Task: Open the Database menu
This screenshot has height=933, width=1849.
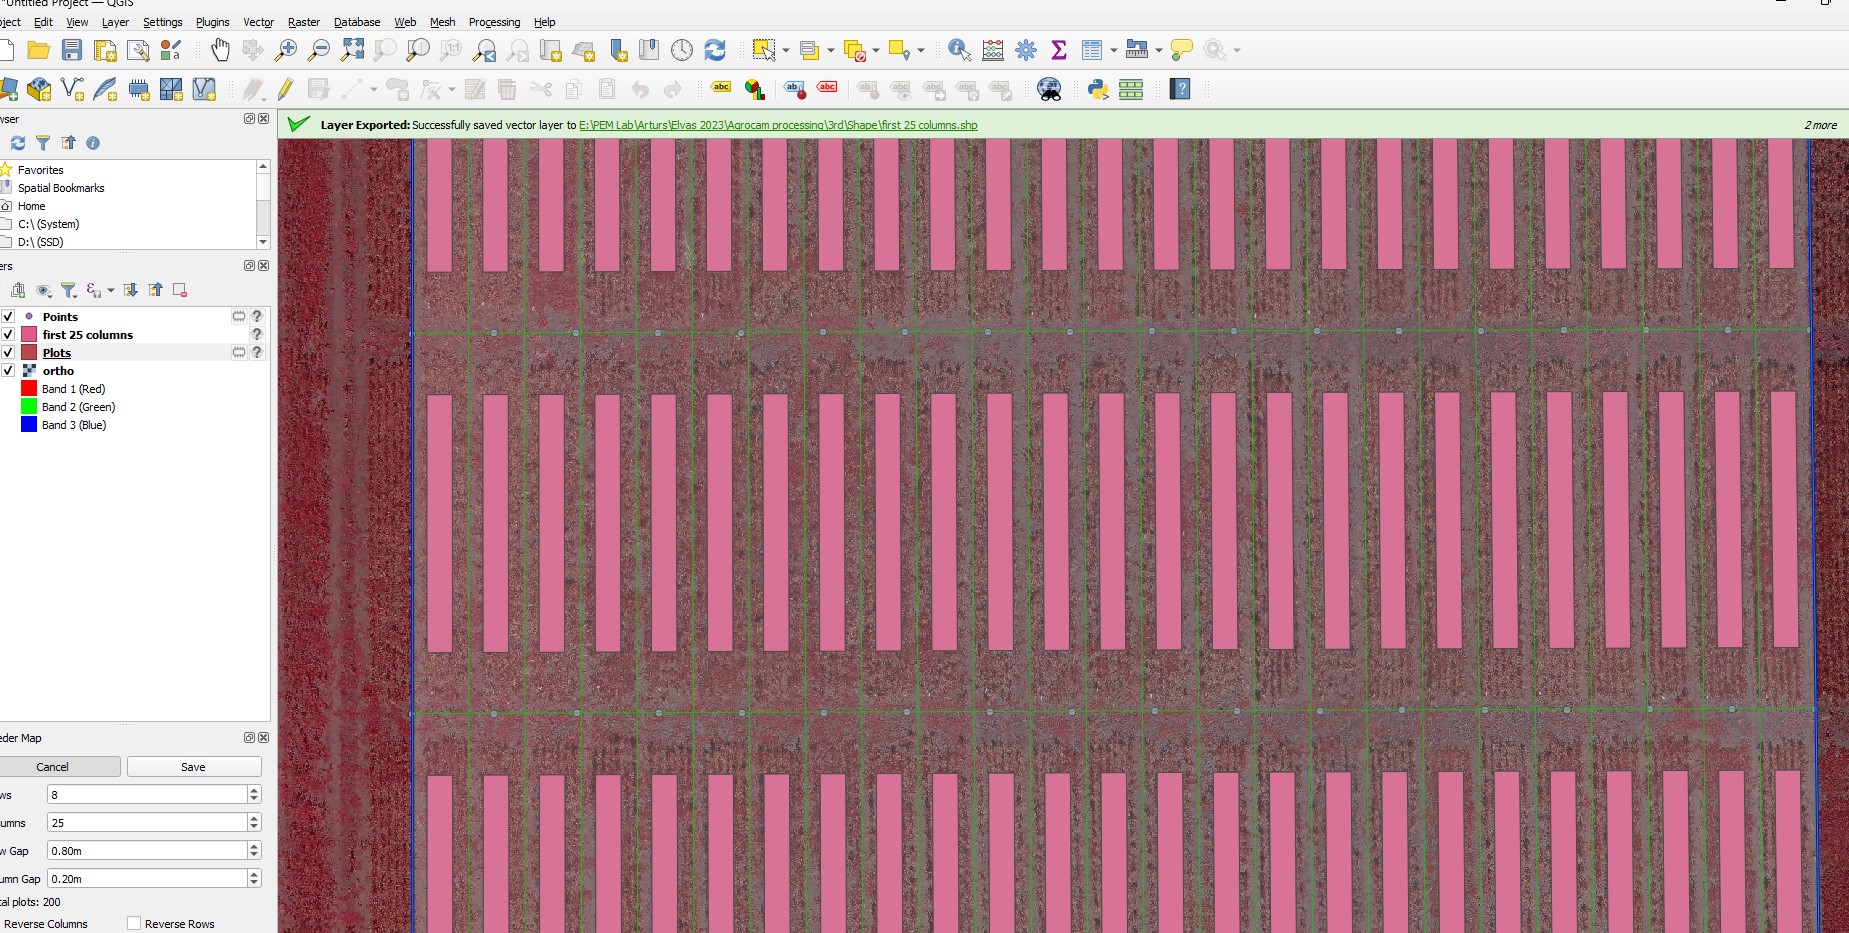Action: 357,22
